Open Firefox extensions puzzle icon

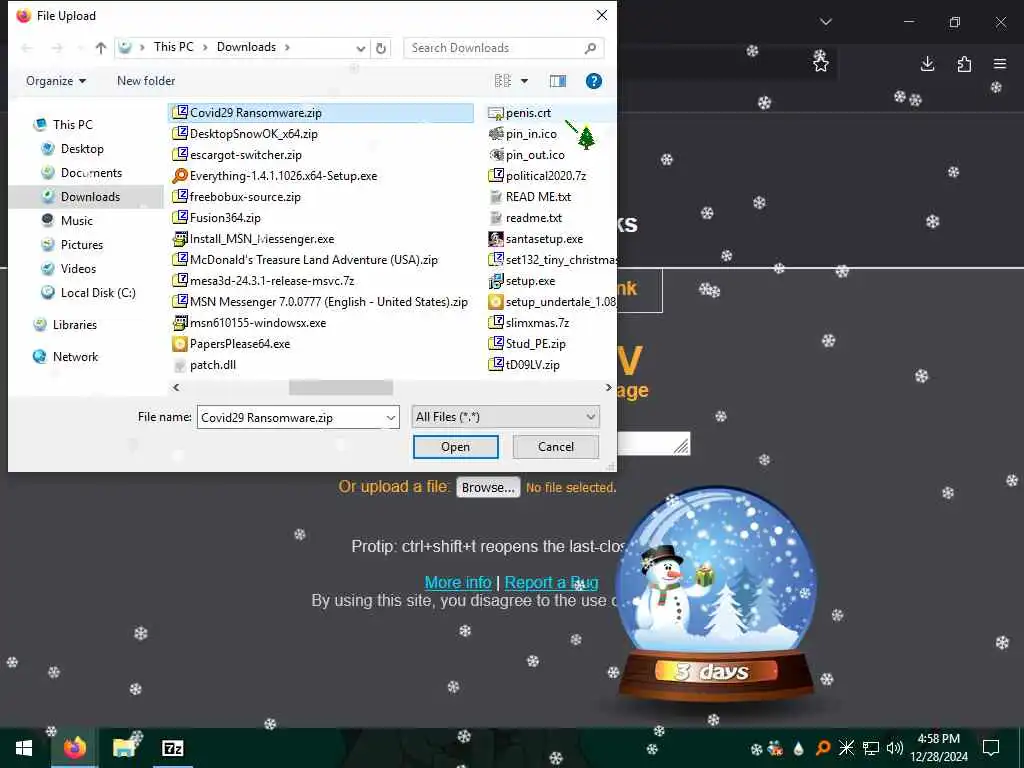pyautogui.click(x=964, y=64)
